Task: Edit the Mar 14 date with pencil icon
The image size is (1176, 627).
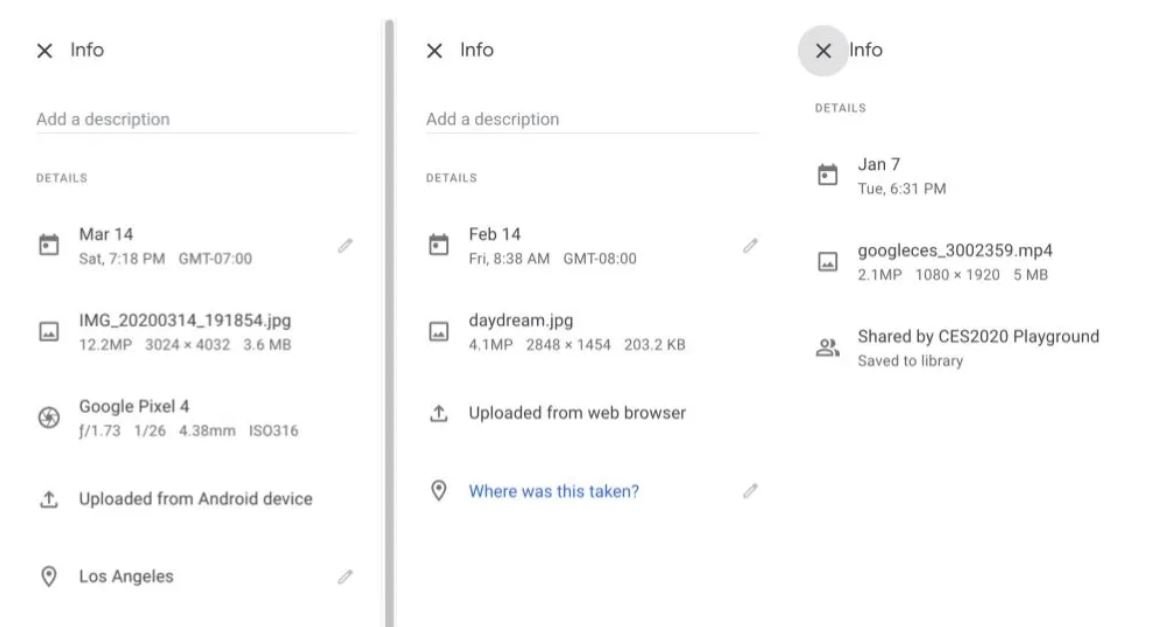Action: click(345, 245)
